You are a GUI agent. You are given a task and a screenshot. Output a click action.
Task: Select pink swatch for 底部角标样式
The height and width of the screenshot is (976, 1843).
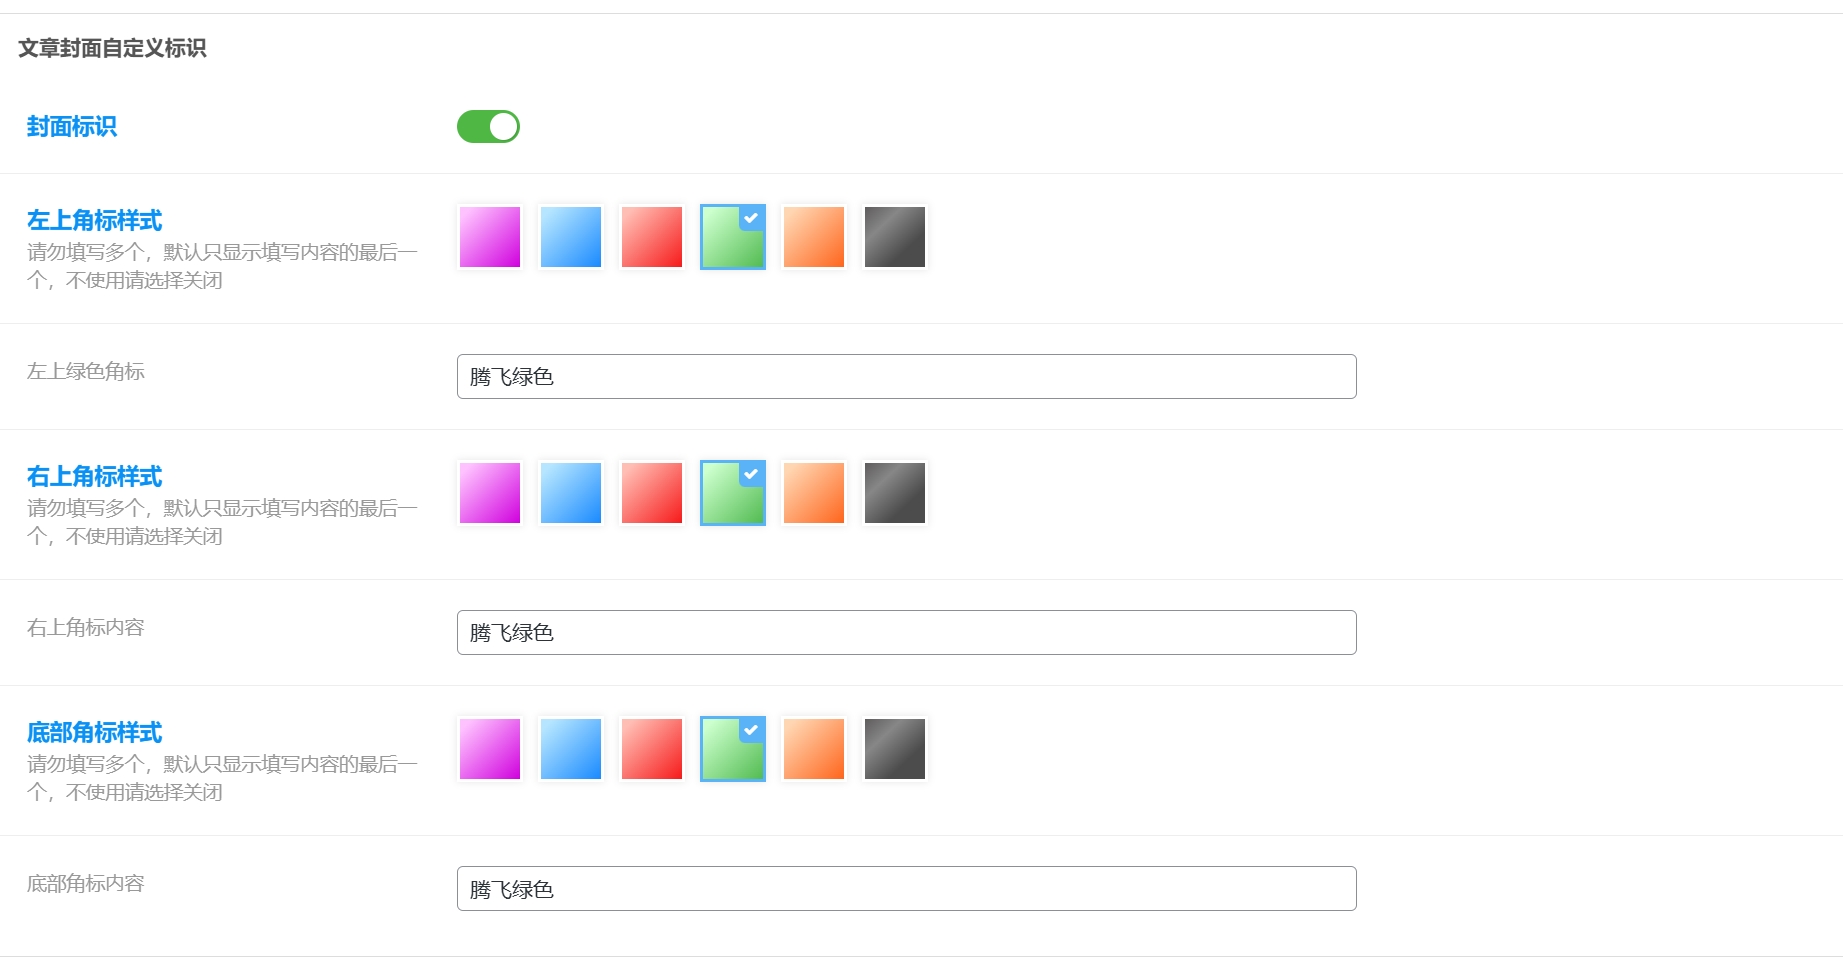coord(490,749)
